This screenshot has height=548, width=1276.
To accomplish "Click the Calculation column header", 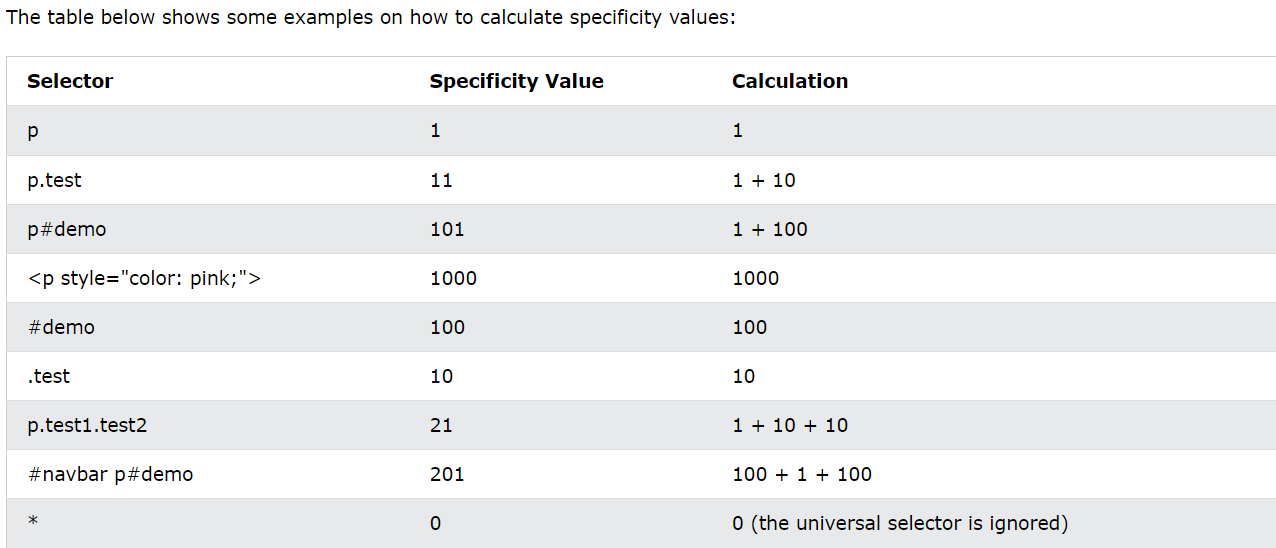I will tap(789, 82).
